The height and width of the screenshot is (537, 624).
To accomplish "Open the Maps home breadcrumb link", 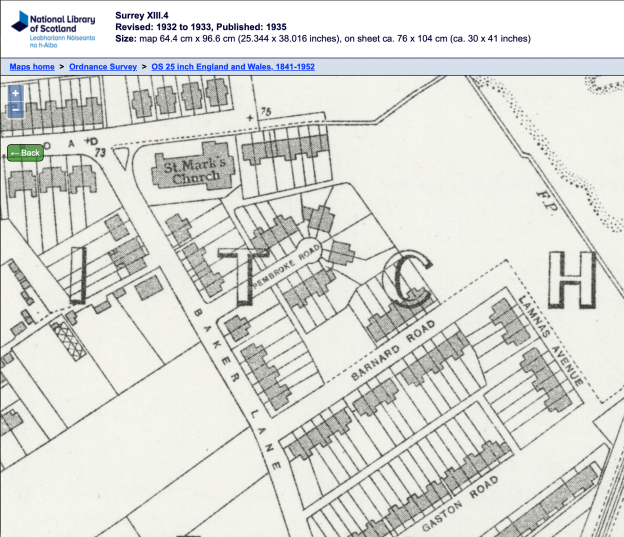I will (x=32, y=66).
